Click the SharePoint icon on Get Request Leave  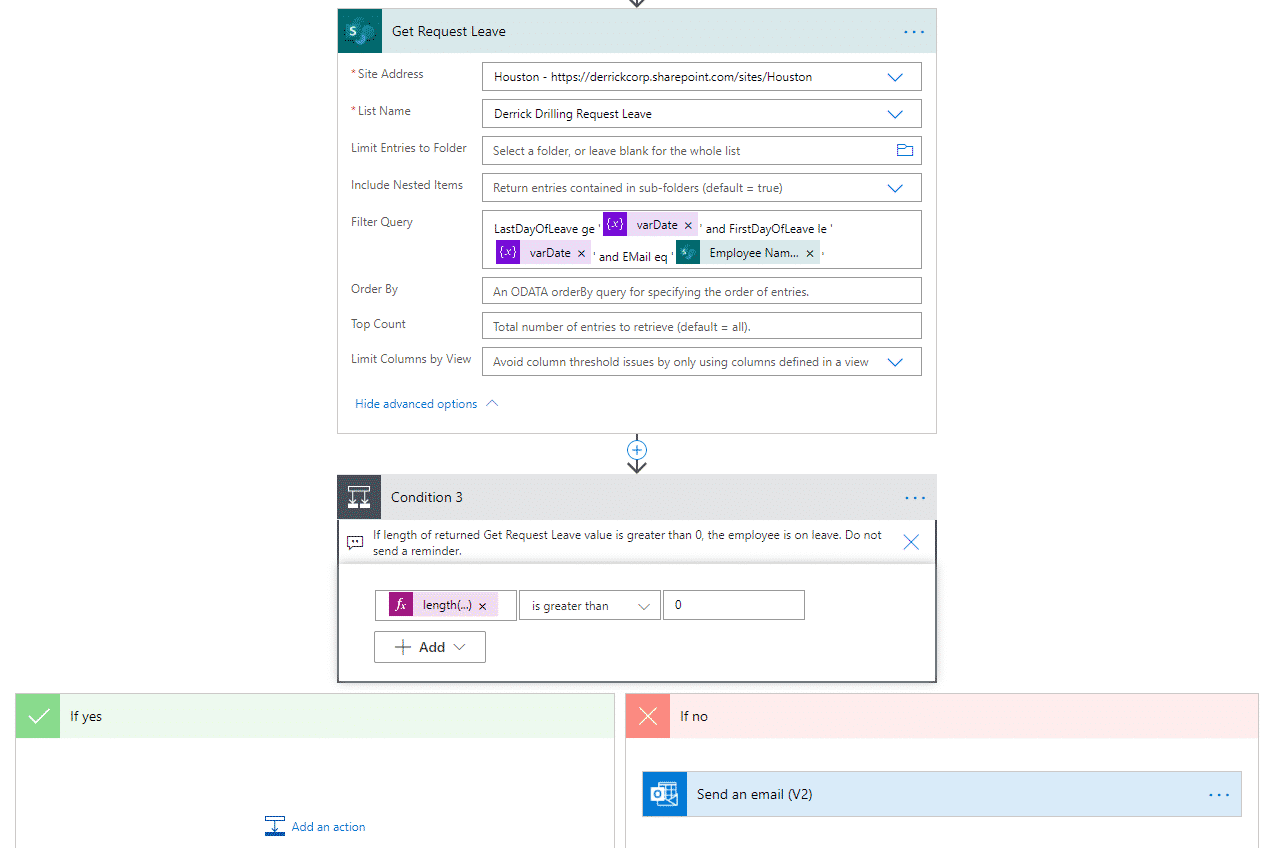tap(359, 31)
